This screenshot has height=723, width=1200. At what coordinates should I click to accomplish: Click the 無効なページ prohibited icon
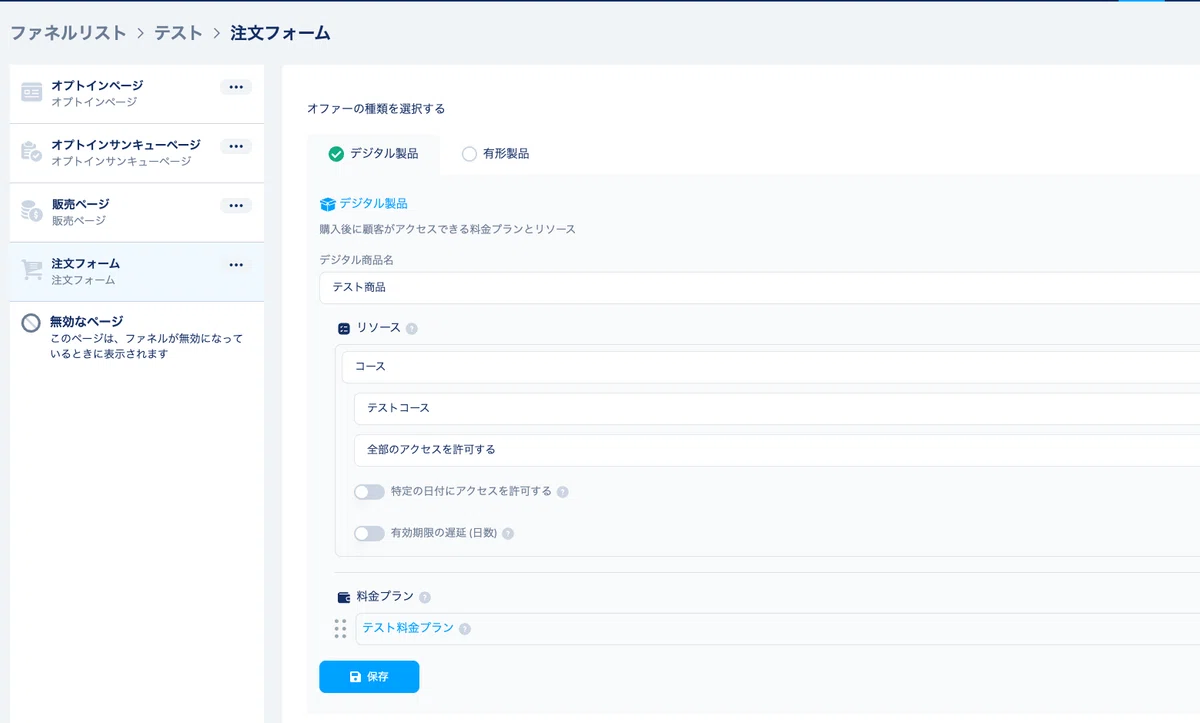pyautogui.click(x=31, y=322)
